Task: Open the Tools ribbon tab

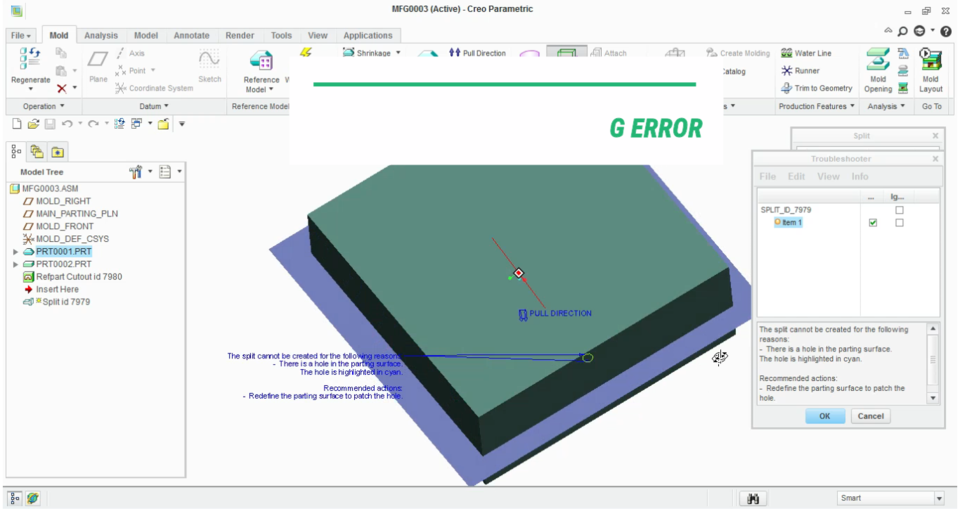Action: pyautogui.click(x=281, y=36)
